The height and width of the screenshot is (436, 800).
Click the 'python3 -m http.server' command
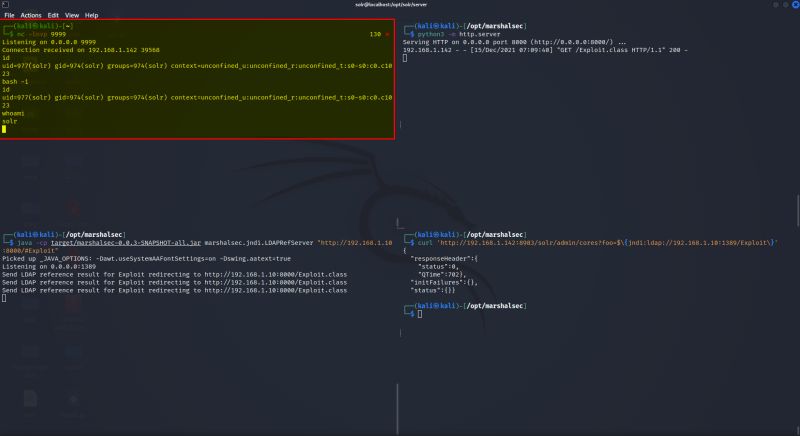tap(459, 34)
